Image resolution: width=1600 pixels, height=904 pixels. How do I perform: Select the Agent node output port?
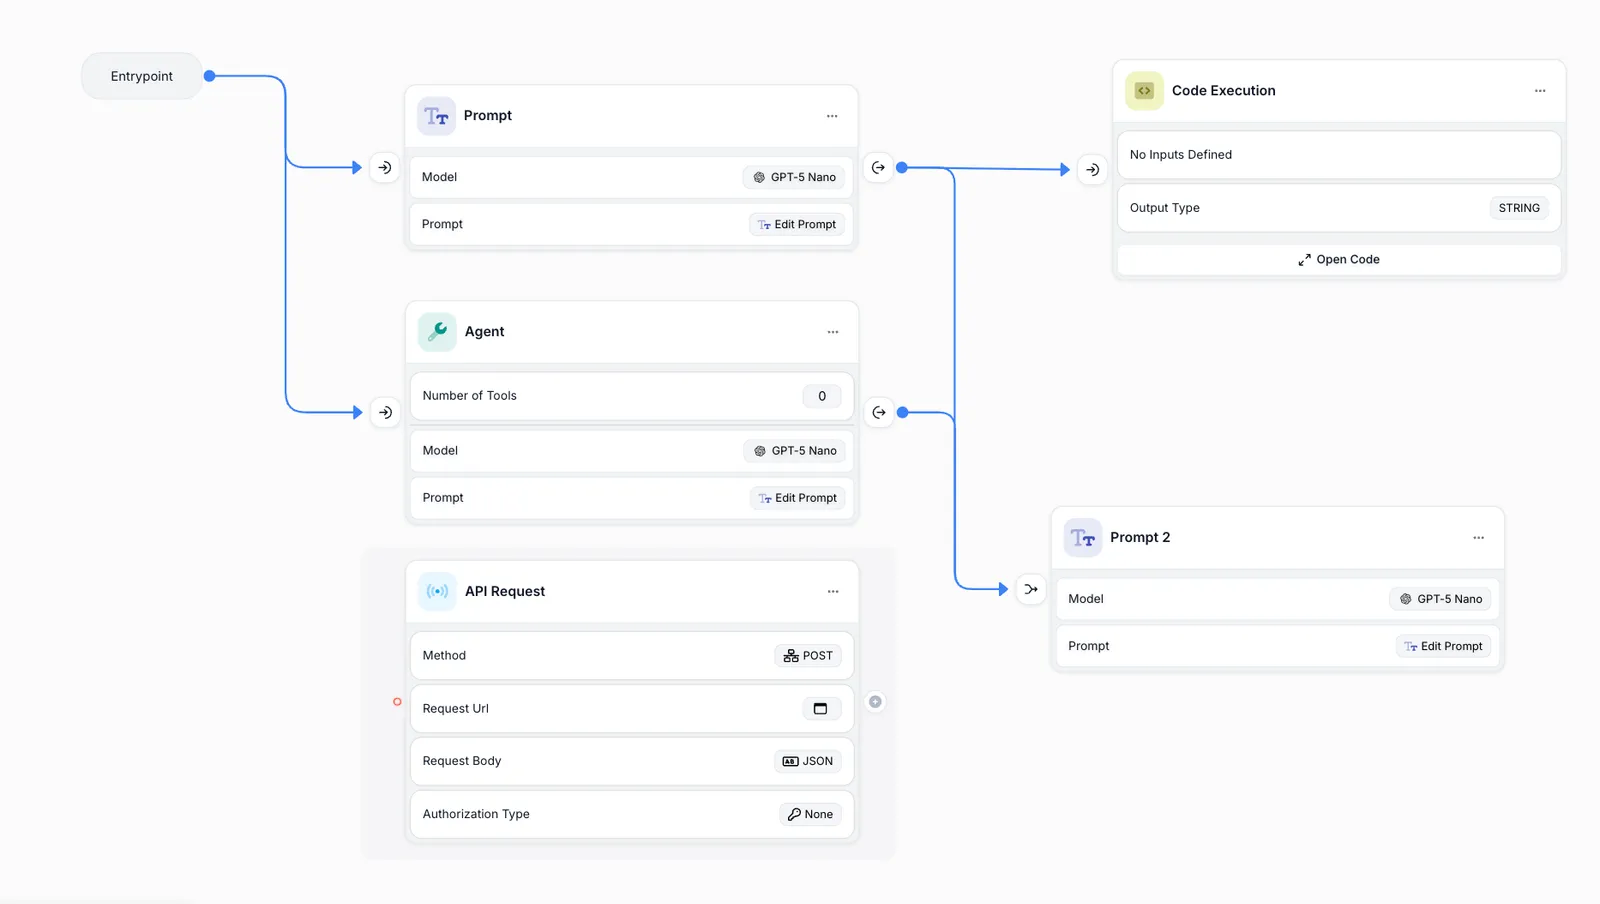(x=879, y=412)
